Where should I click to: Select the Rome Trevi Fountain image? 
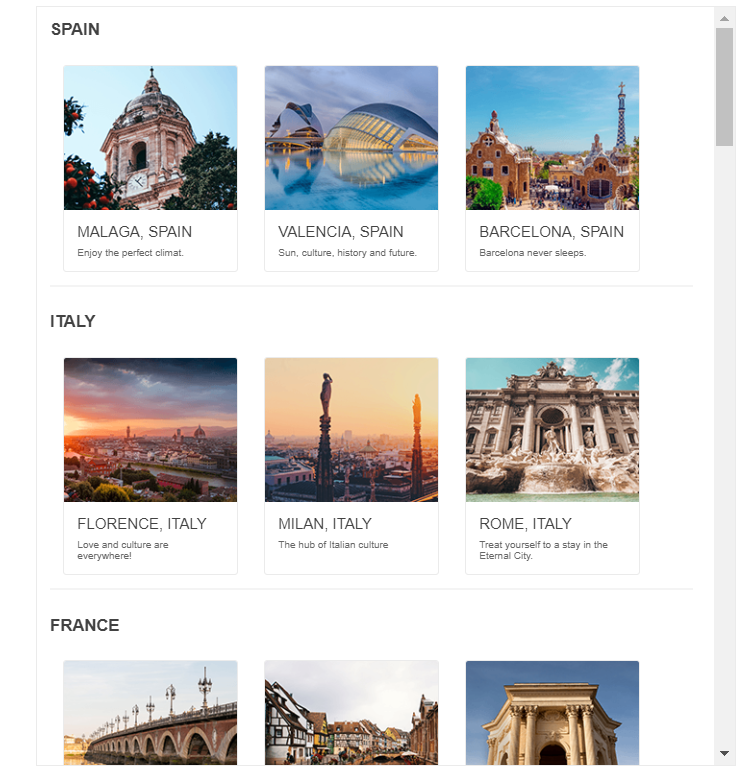[x=553, y=430]
